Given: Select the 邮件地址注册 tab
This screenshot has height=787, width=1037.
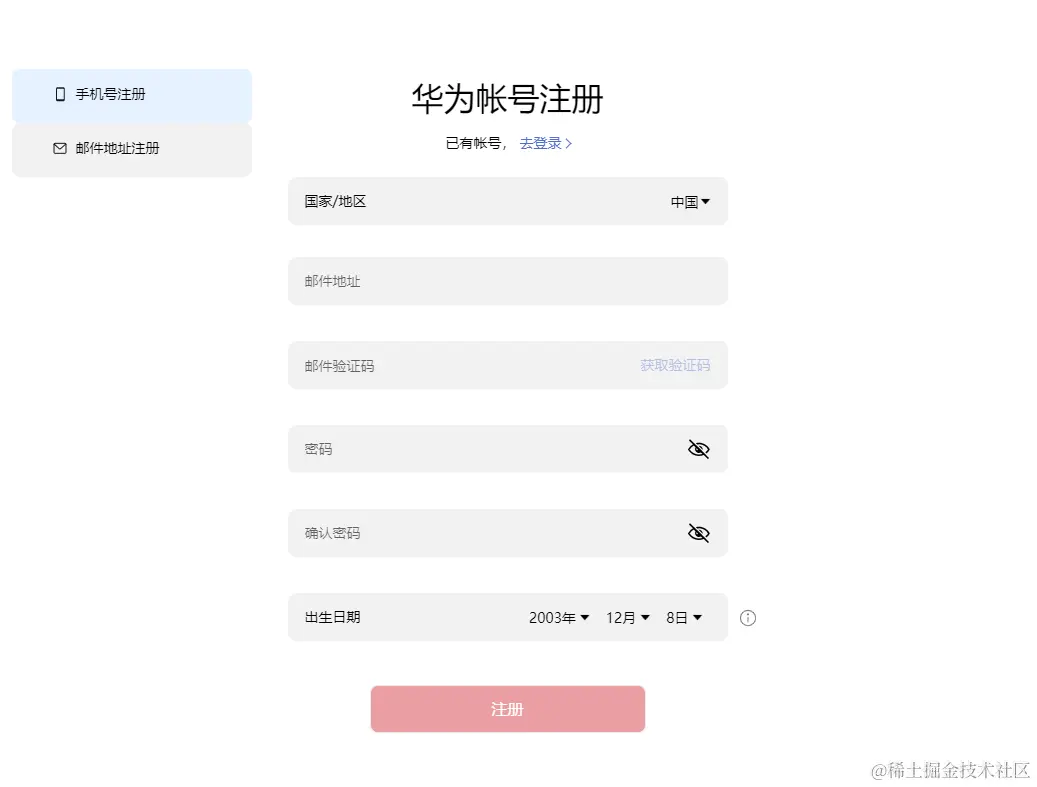Looking at the screenshot, I should (x=132, y=149).
